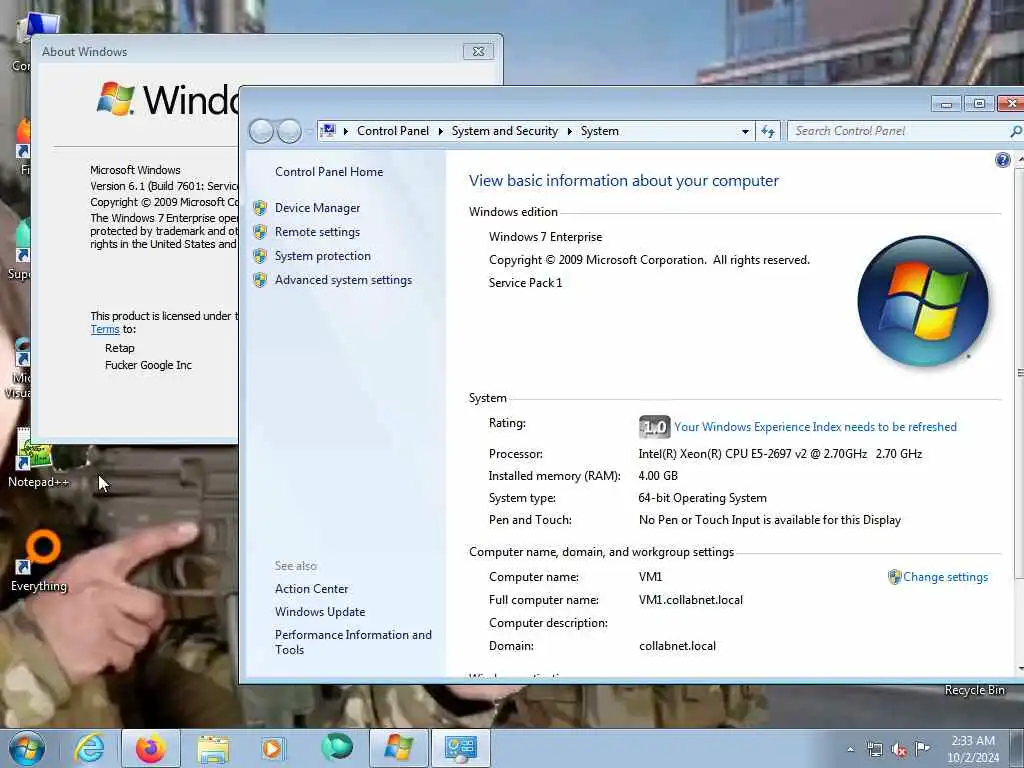Show hidden tray icons arrow
Screen dimensions: 1024x768
tap(850, 750)
